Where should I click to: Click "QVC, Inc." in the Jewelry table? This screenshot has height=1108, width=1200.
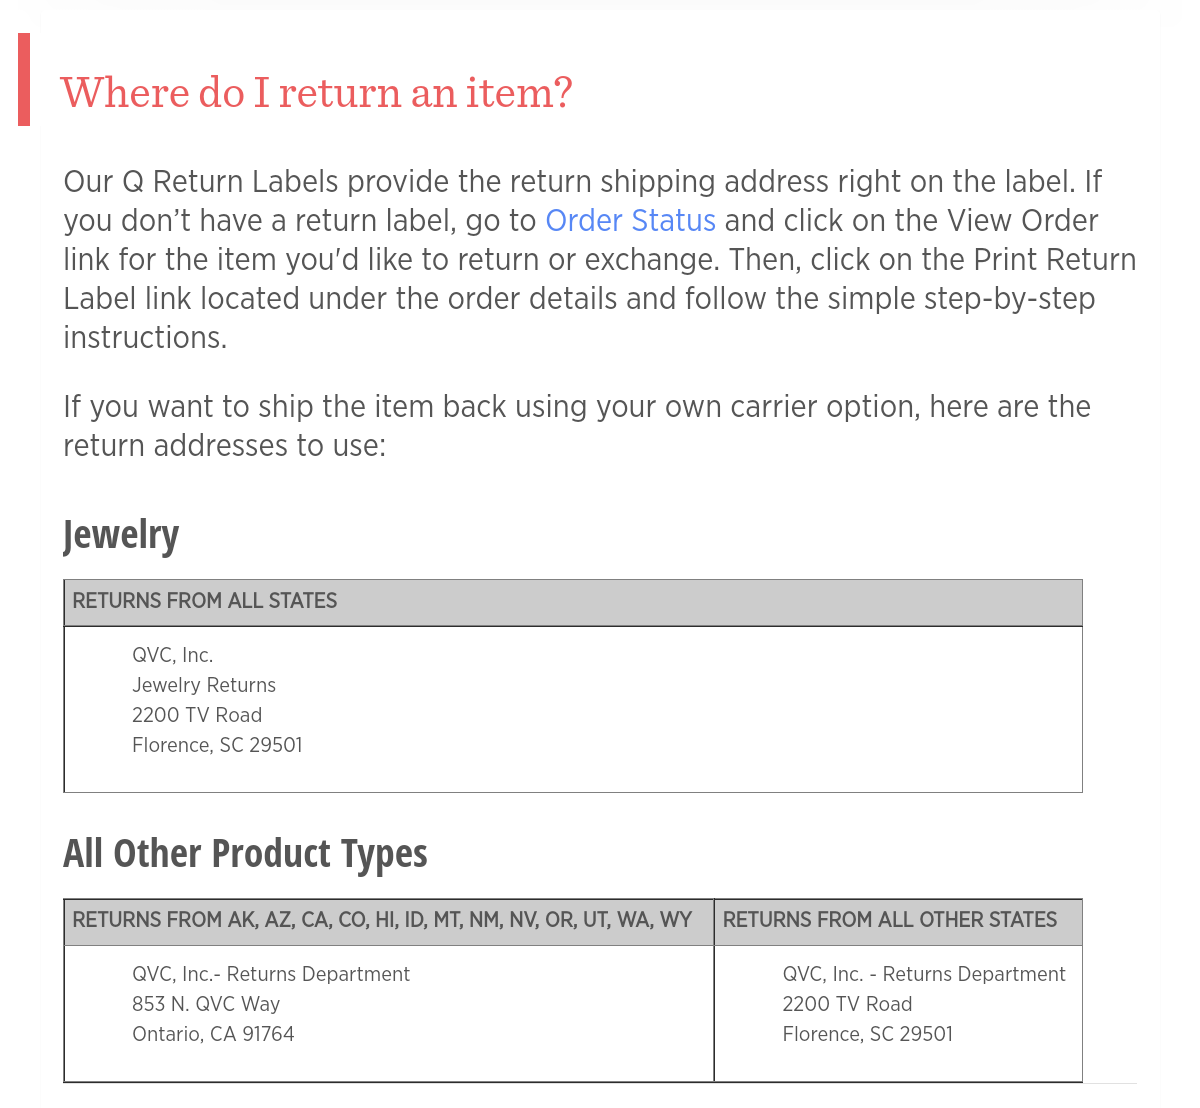pos(173,655)
